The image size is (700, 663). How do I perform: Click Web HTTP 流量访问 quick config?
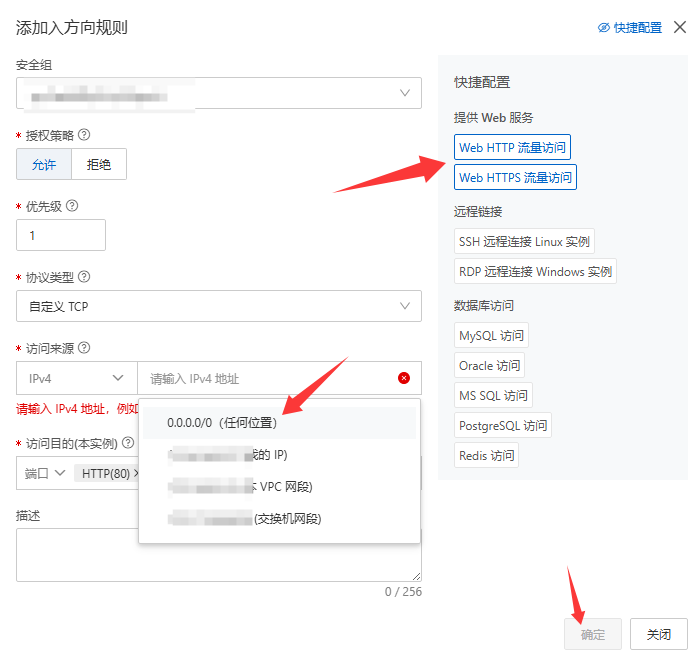(512, 147)
